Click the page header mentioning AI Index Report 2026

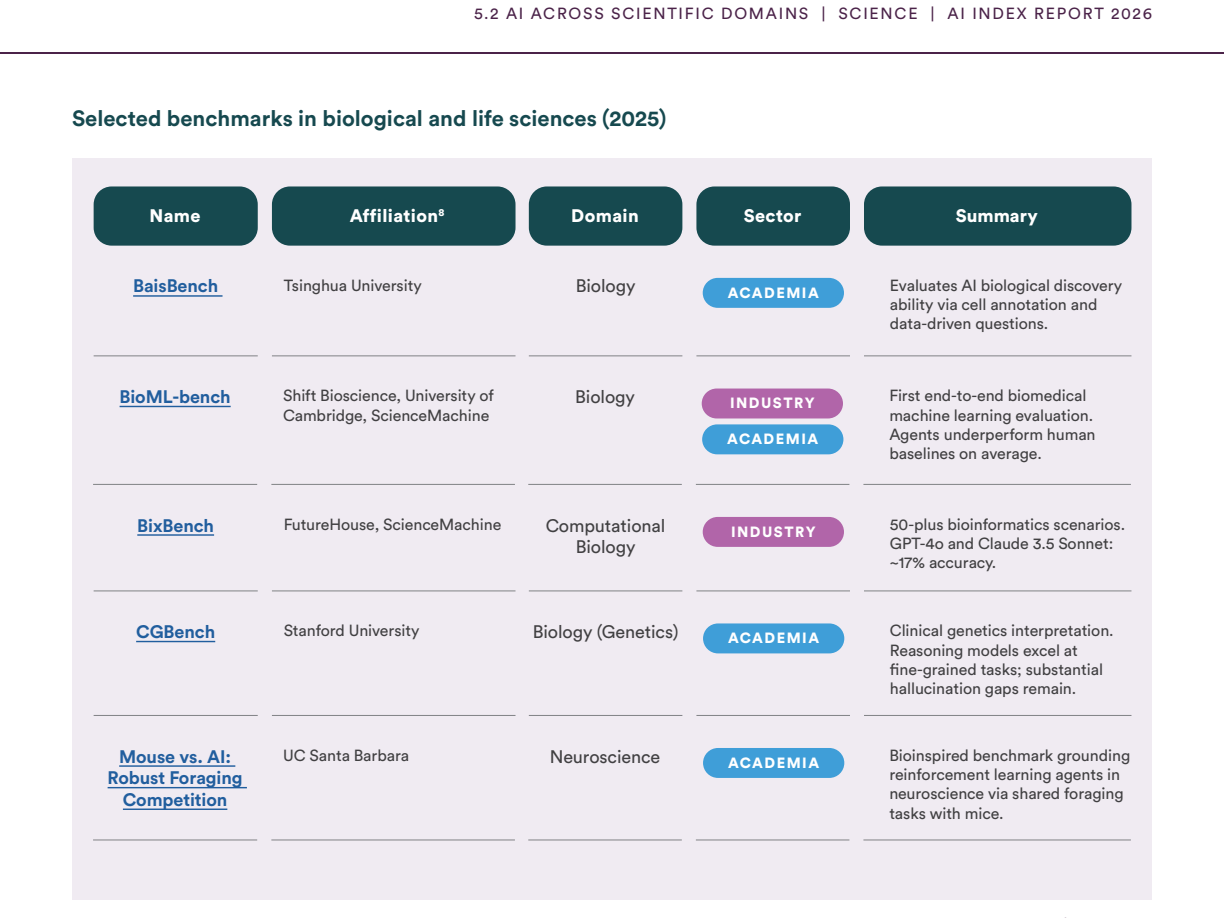click(x=813, y=14)
